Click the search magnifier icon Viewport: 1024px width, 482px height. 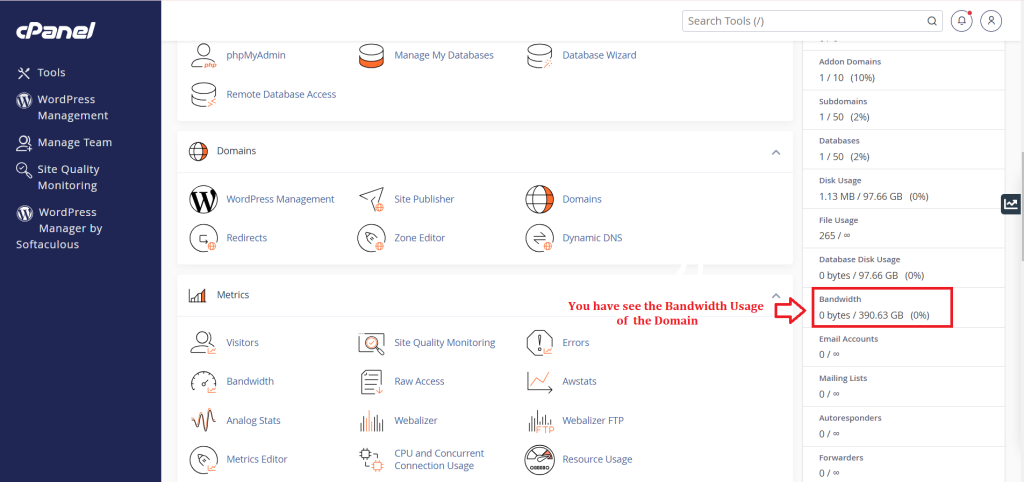point(932,21)
